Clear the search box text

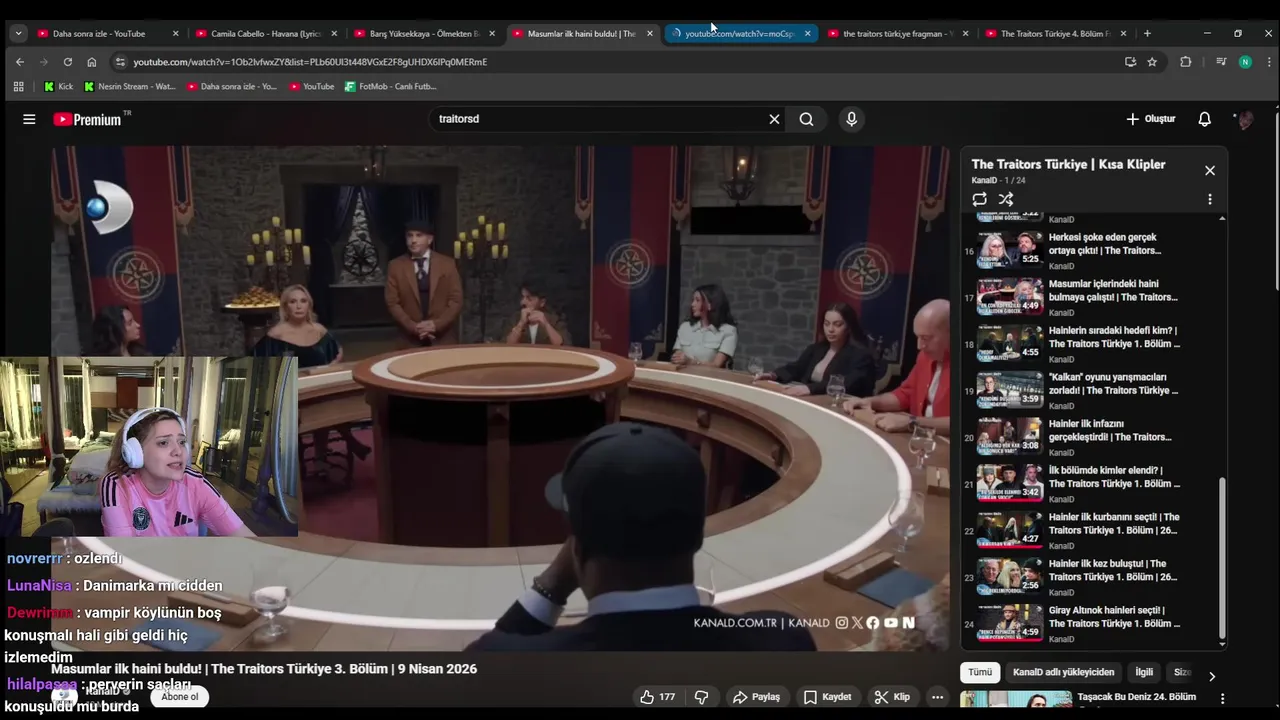coord(774,119)
